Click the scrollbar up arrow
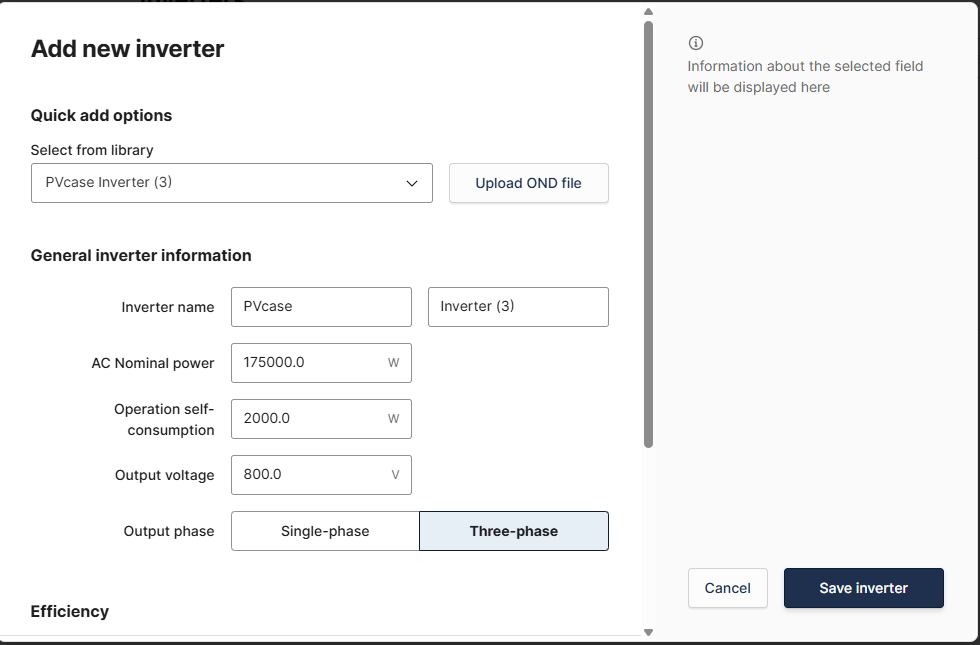The height and width of the screenshot is (645, 980). 648,11
